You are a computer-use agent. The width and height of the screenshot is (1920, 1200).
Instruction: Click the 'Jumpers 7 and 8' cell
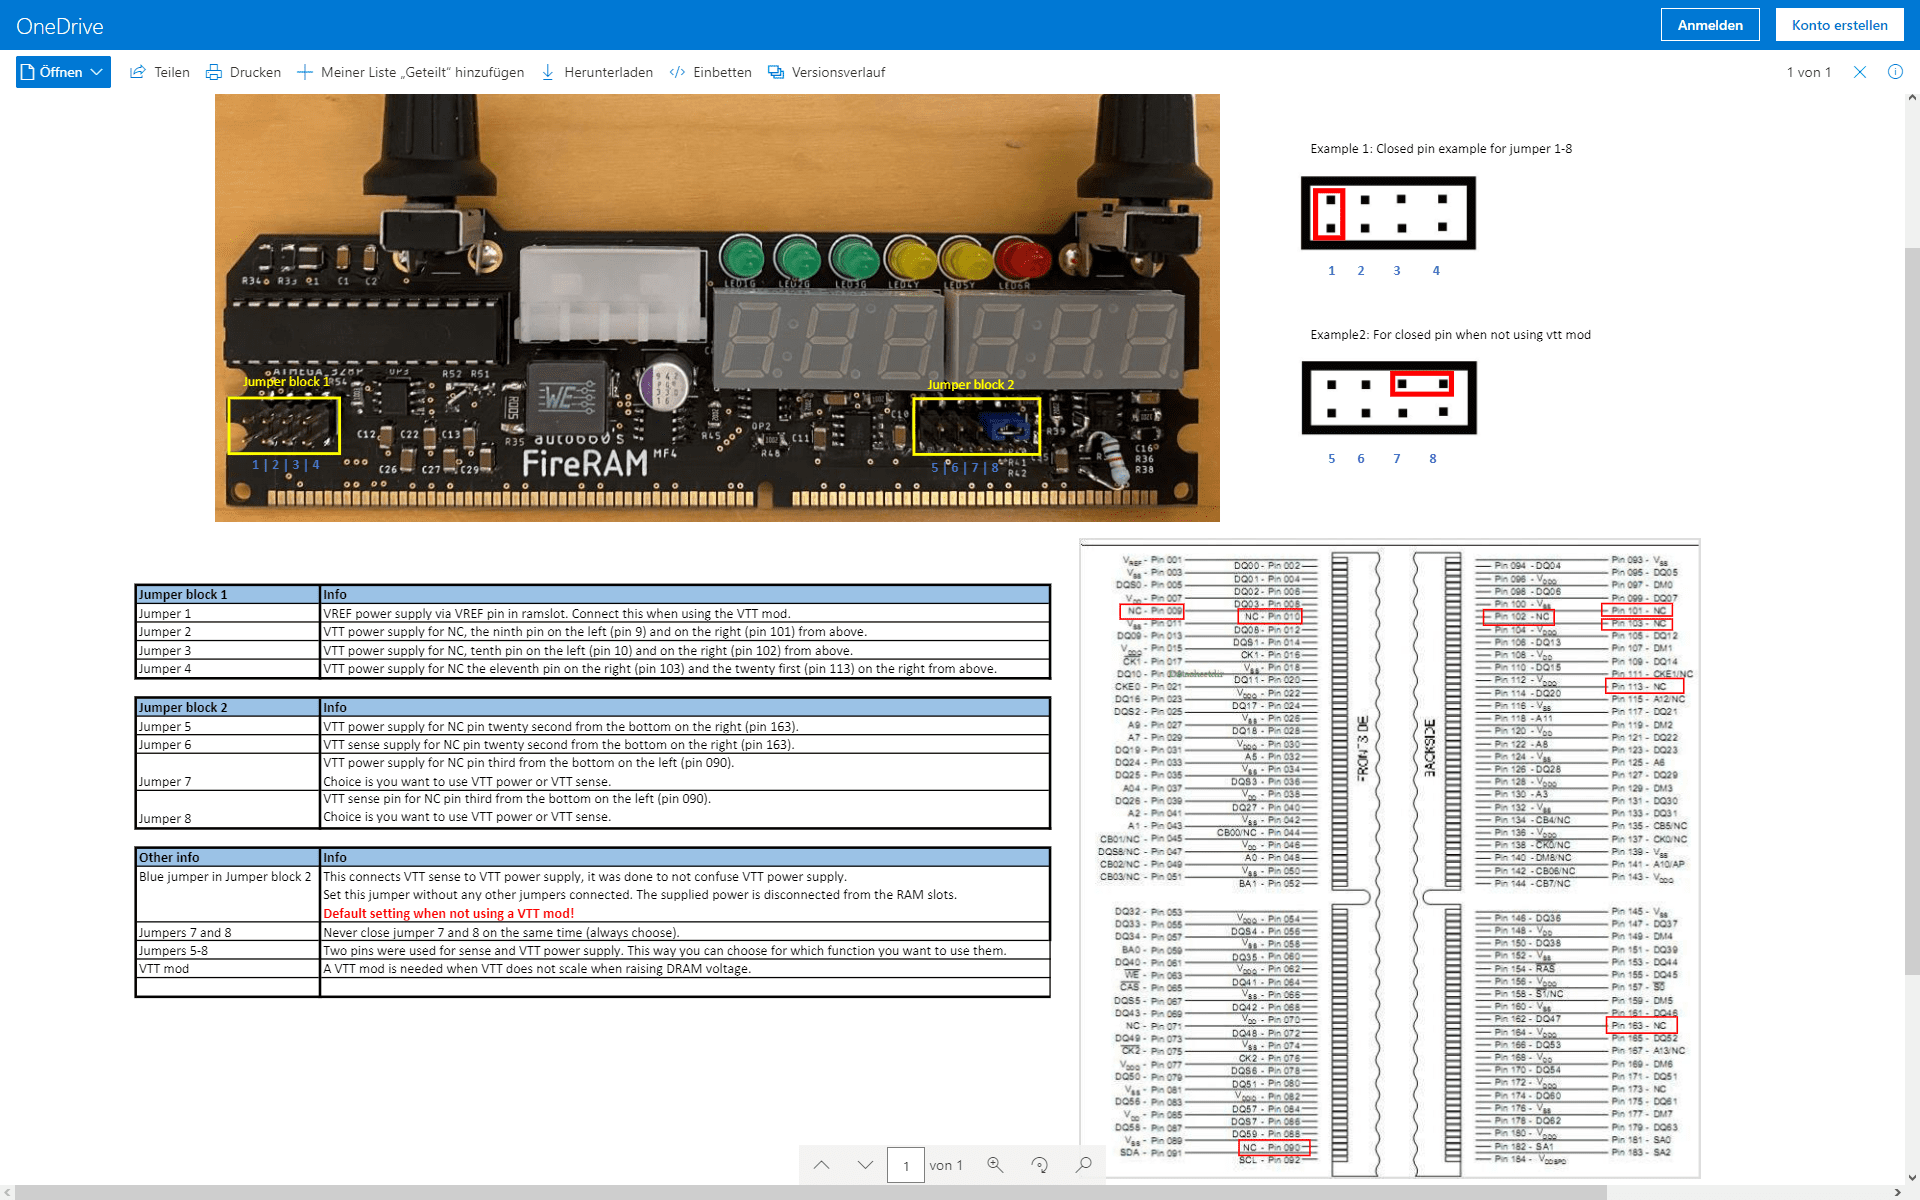pos(228,932)
